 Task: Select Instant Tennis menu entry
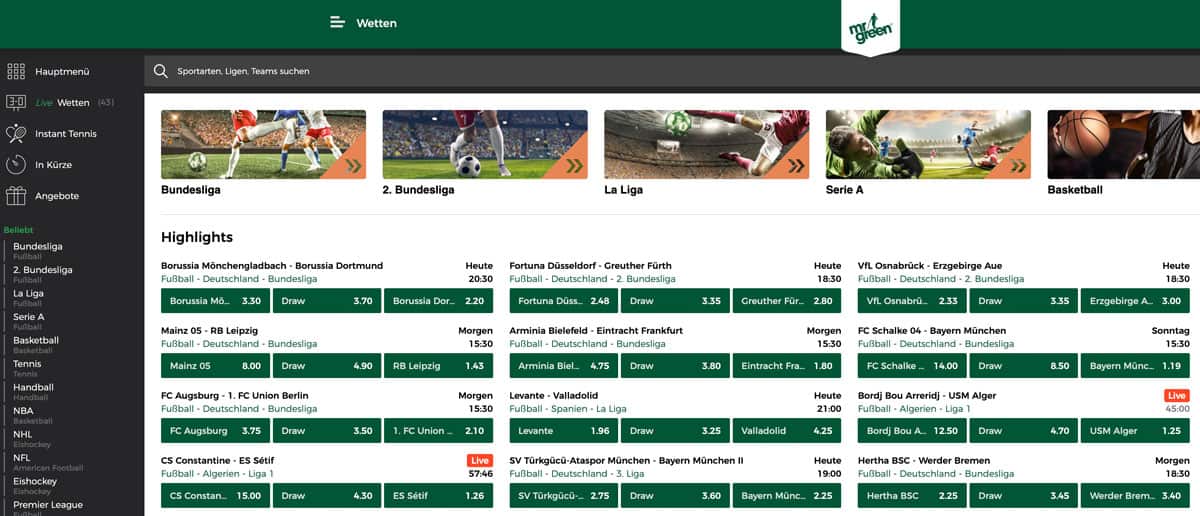(66, 133)
